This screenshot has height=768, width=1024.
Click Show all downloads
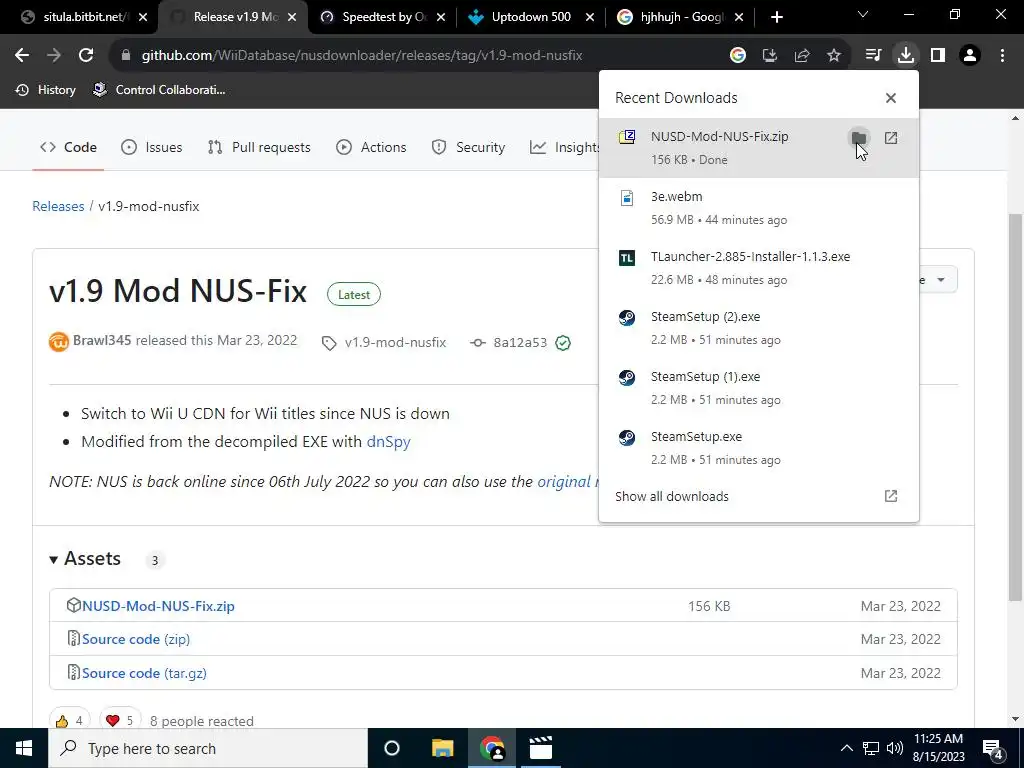[758, 496]
